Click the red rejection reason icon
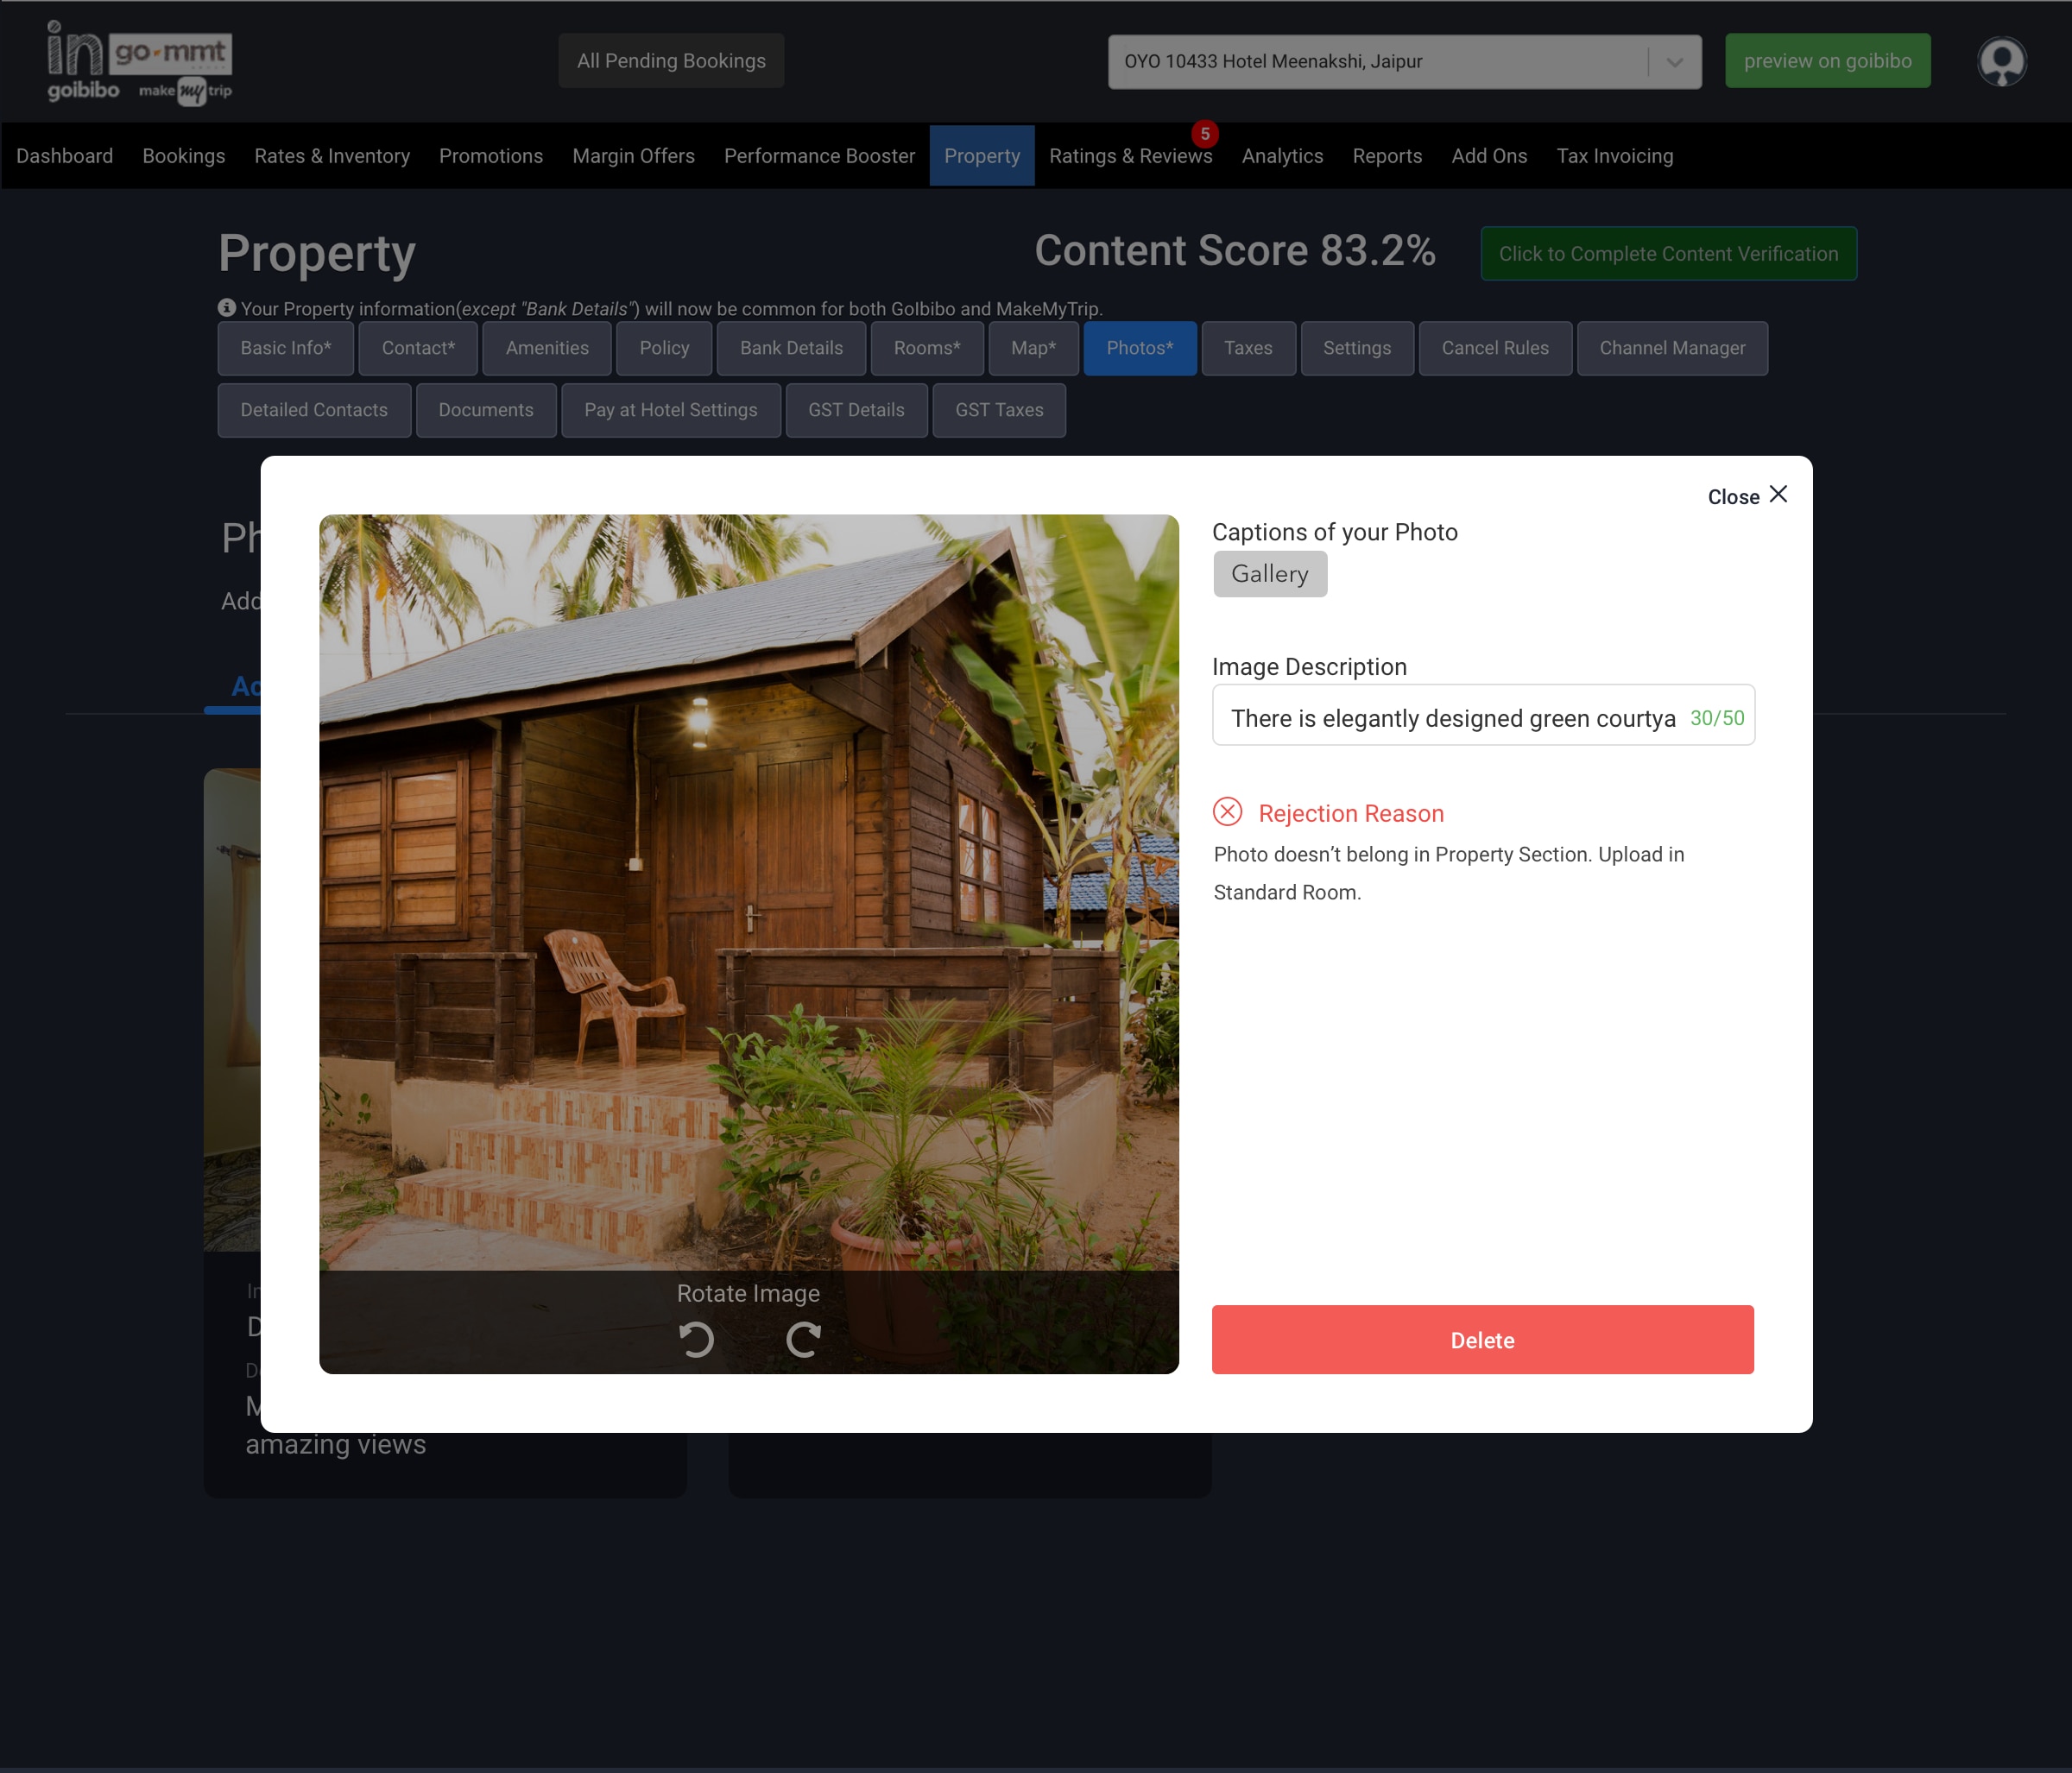This screenshot has width=2072, height=1773. pos(1227,812)
